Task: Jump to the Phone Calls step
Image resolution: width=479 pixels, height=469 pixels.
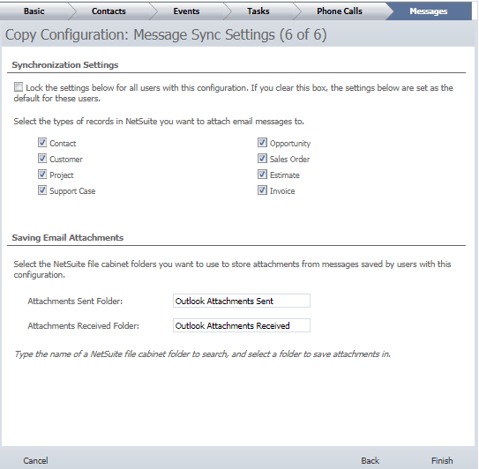Action: click(x=339, y=11)
